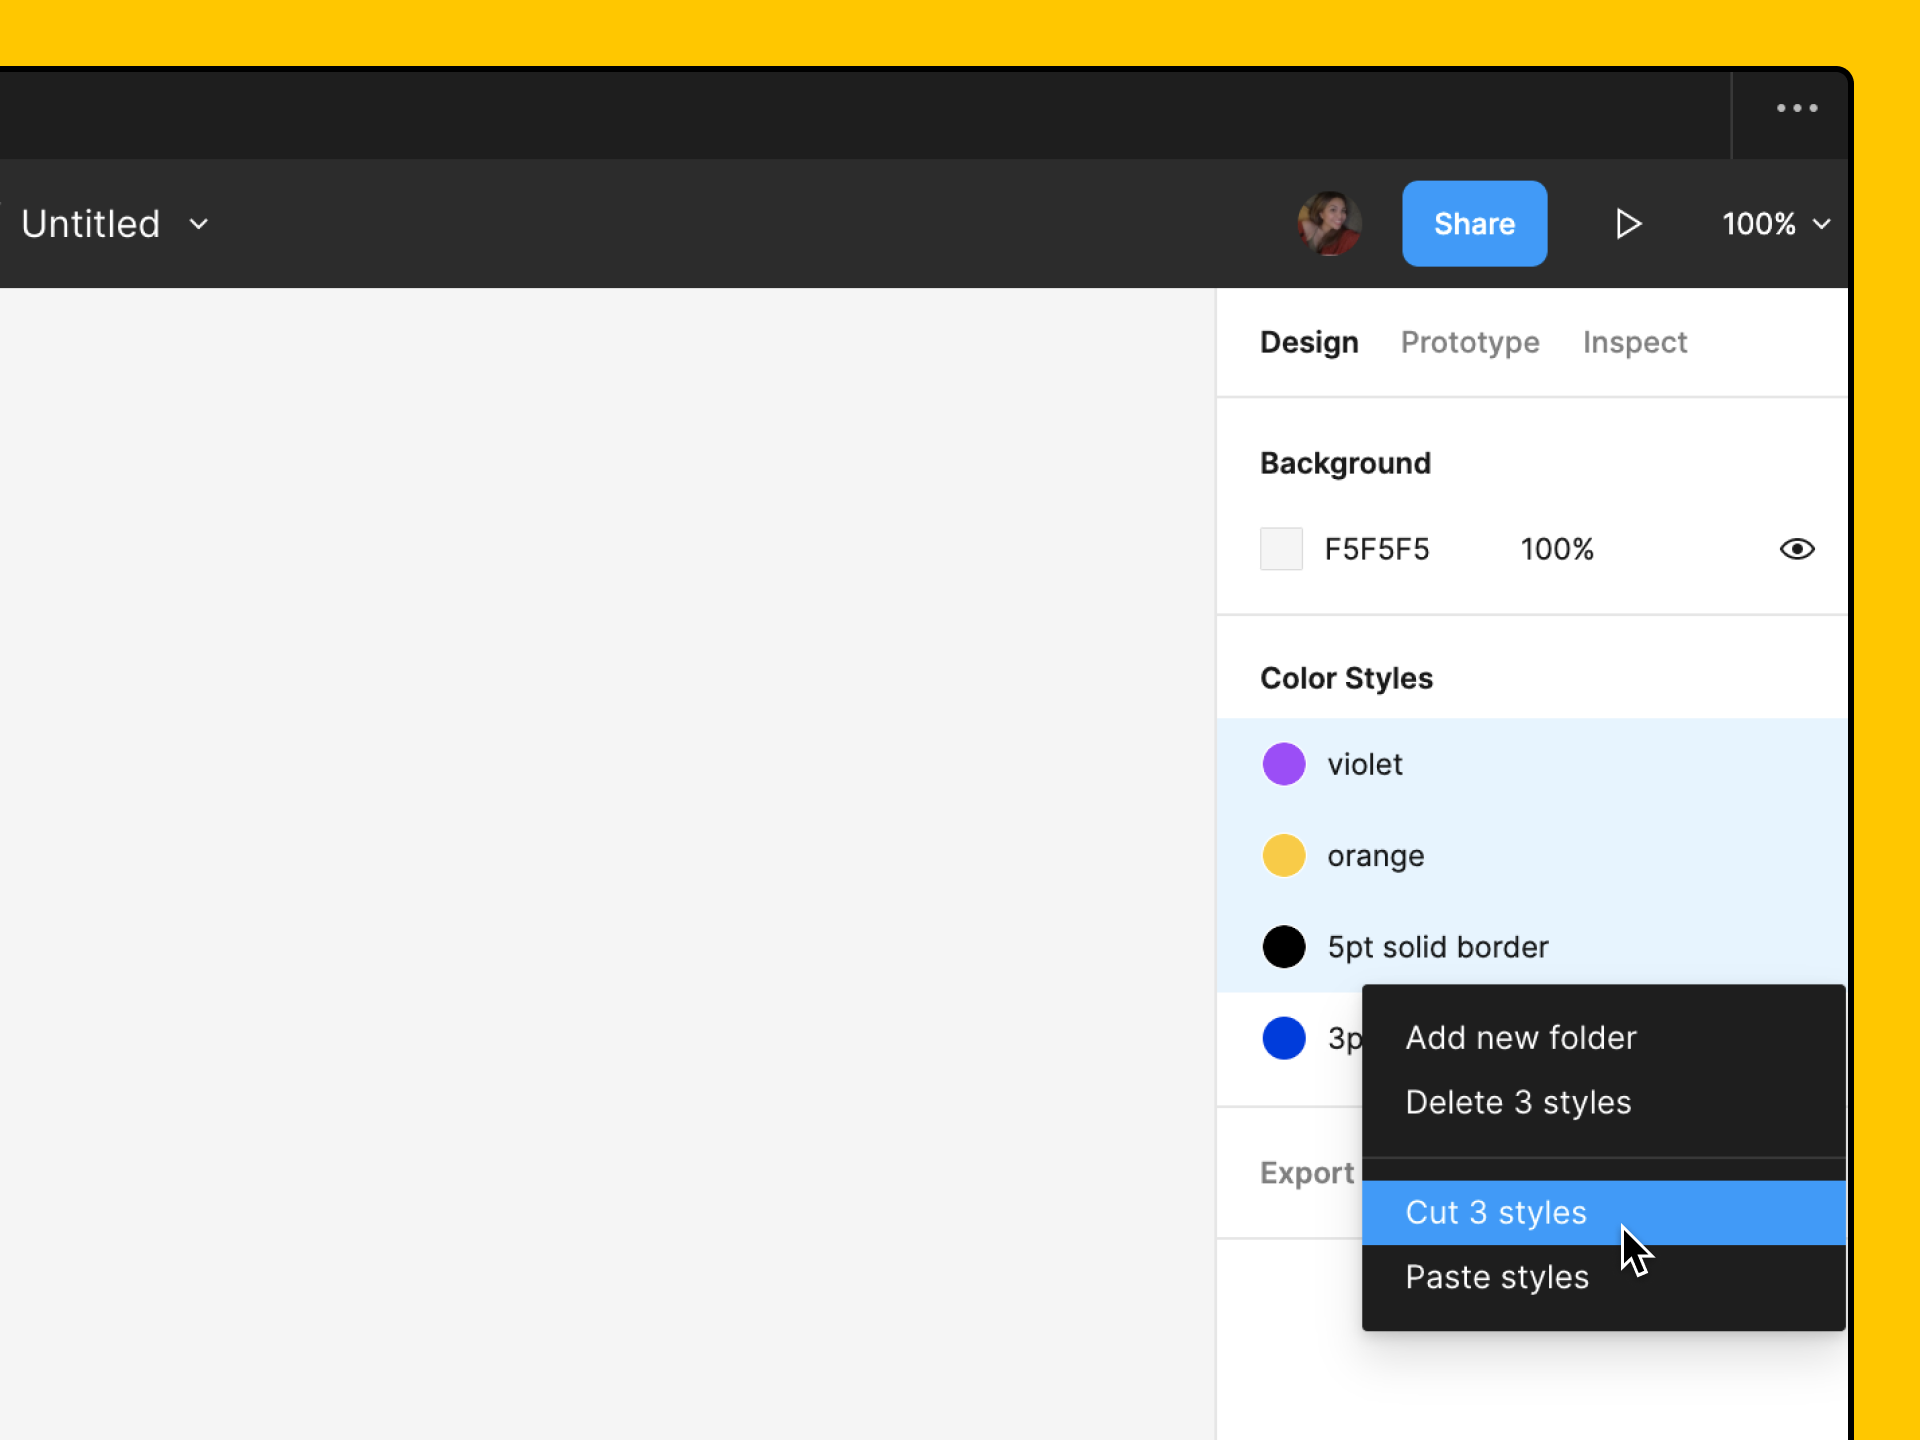Click the orange color style icon
This screenshot has height=1440, width=1920.
1284,855
